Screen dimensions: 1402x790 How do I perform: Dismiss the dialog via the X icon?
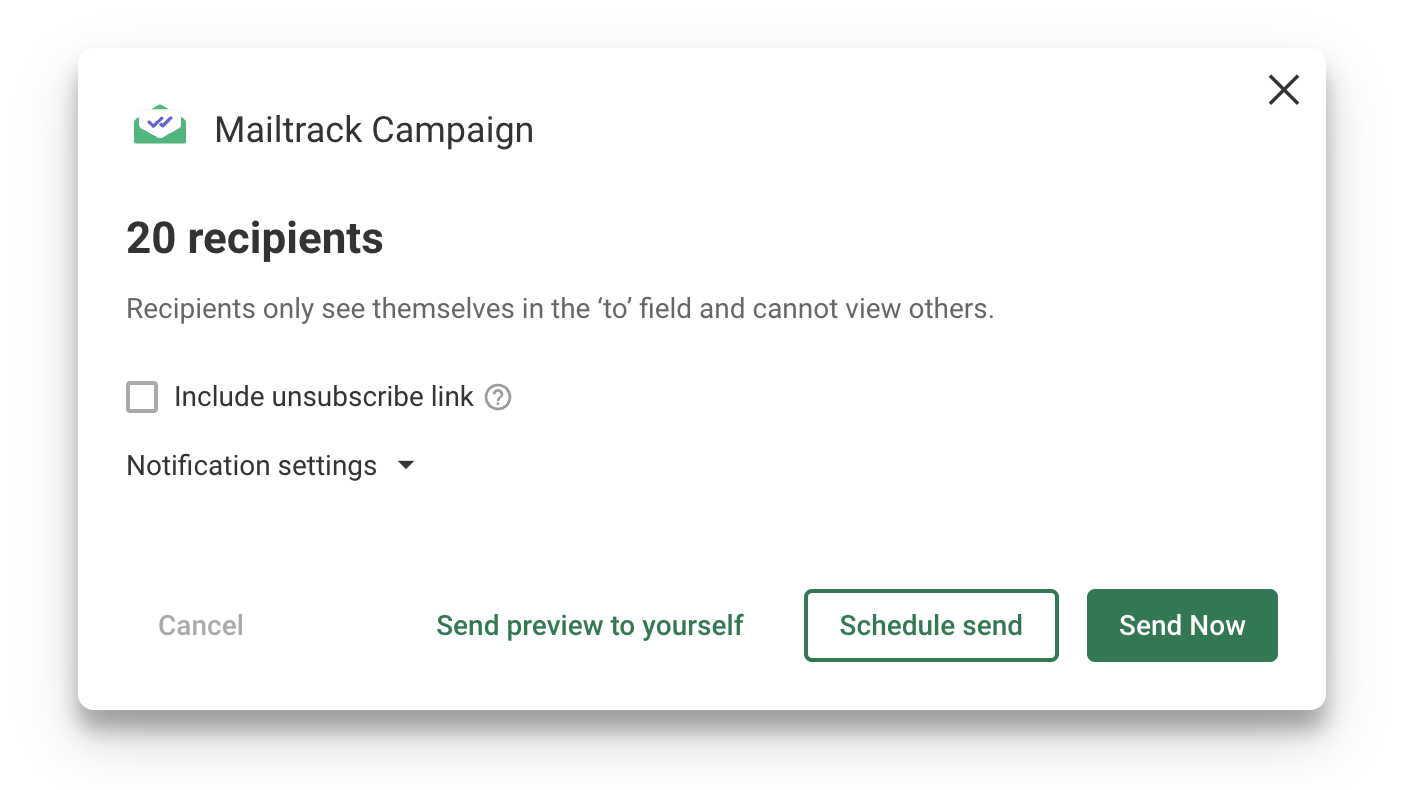tap(1283, 89)
